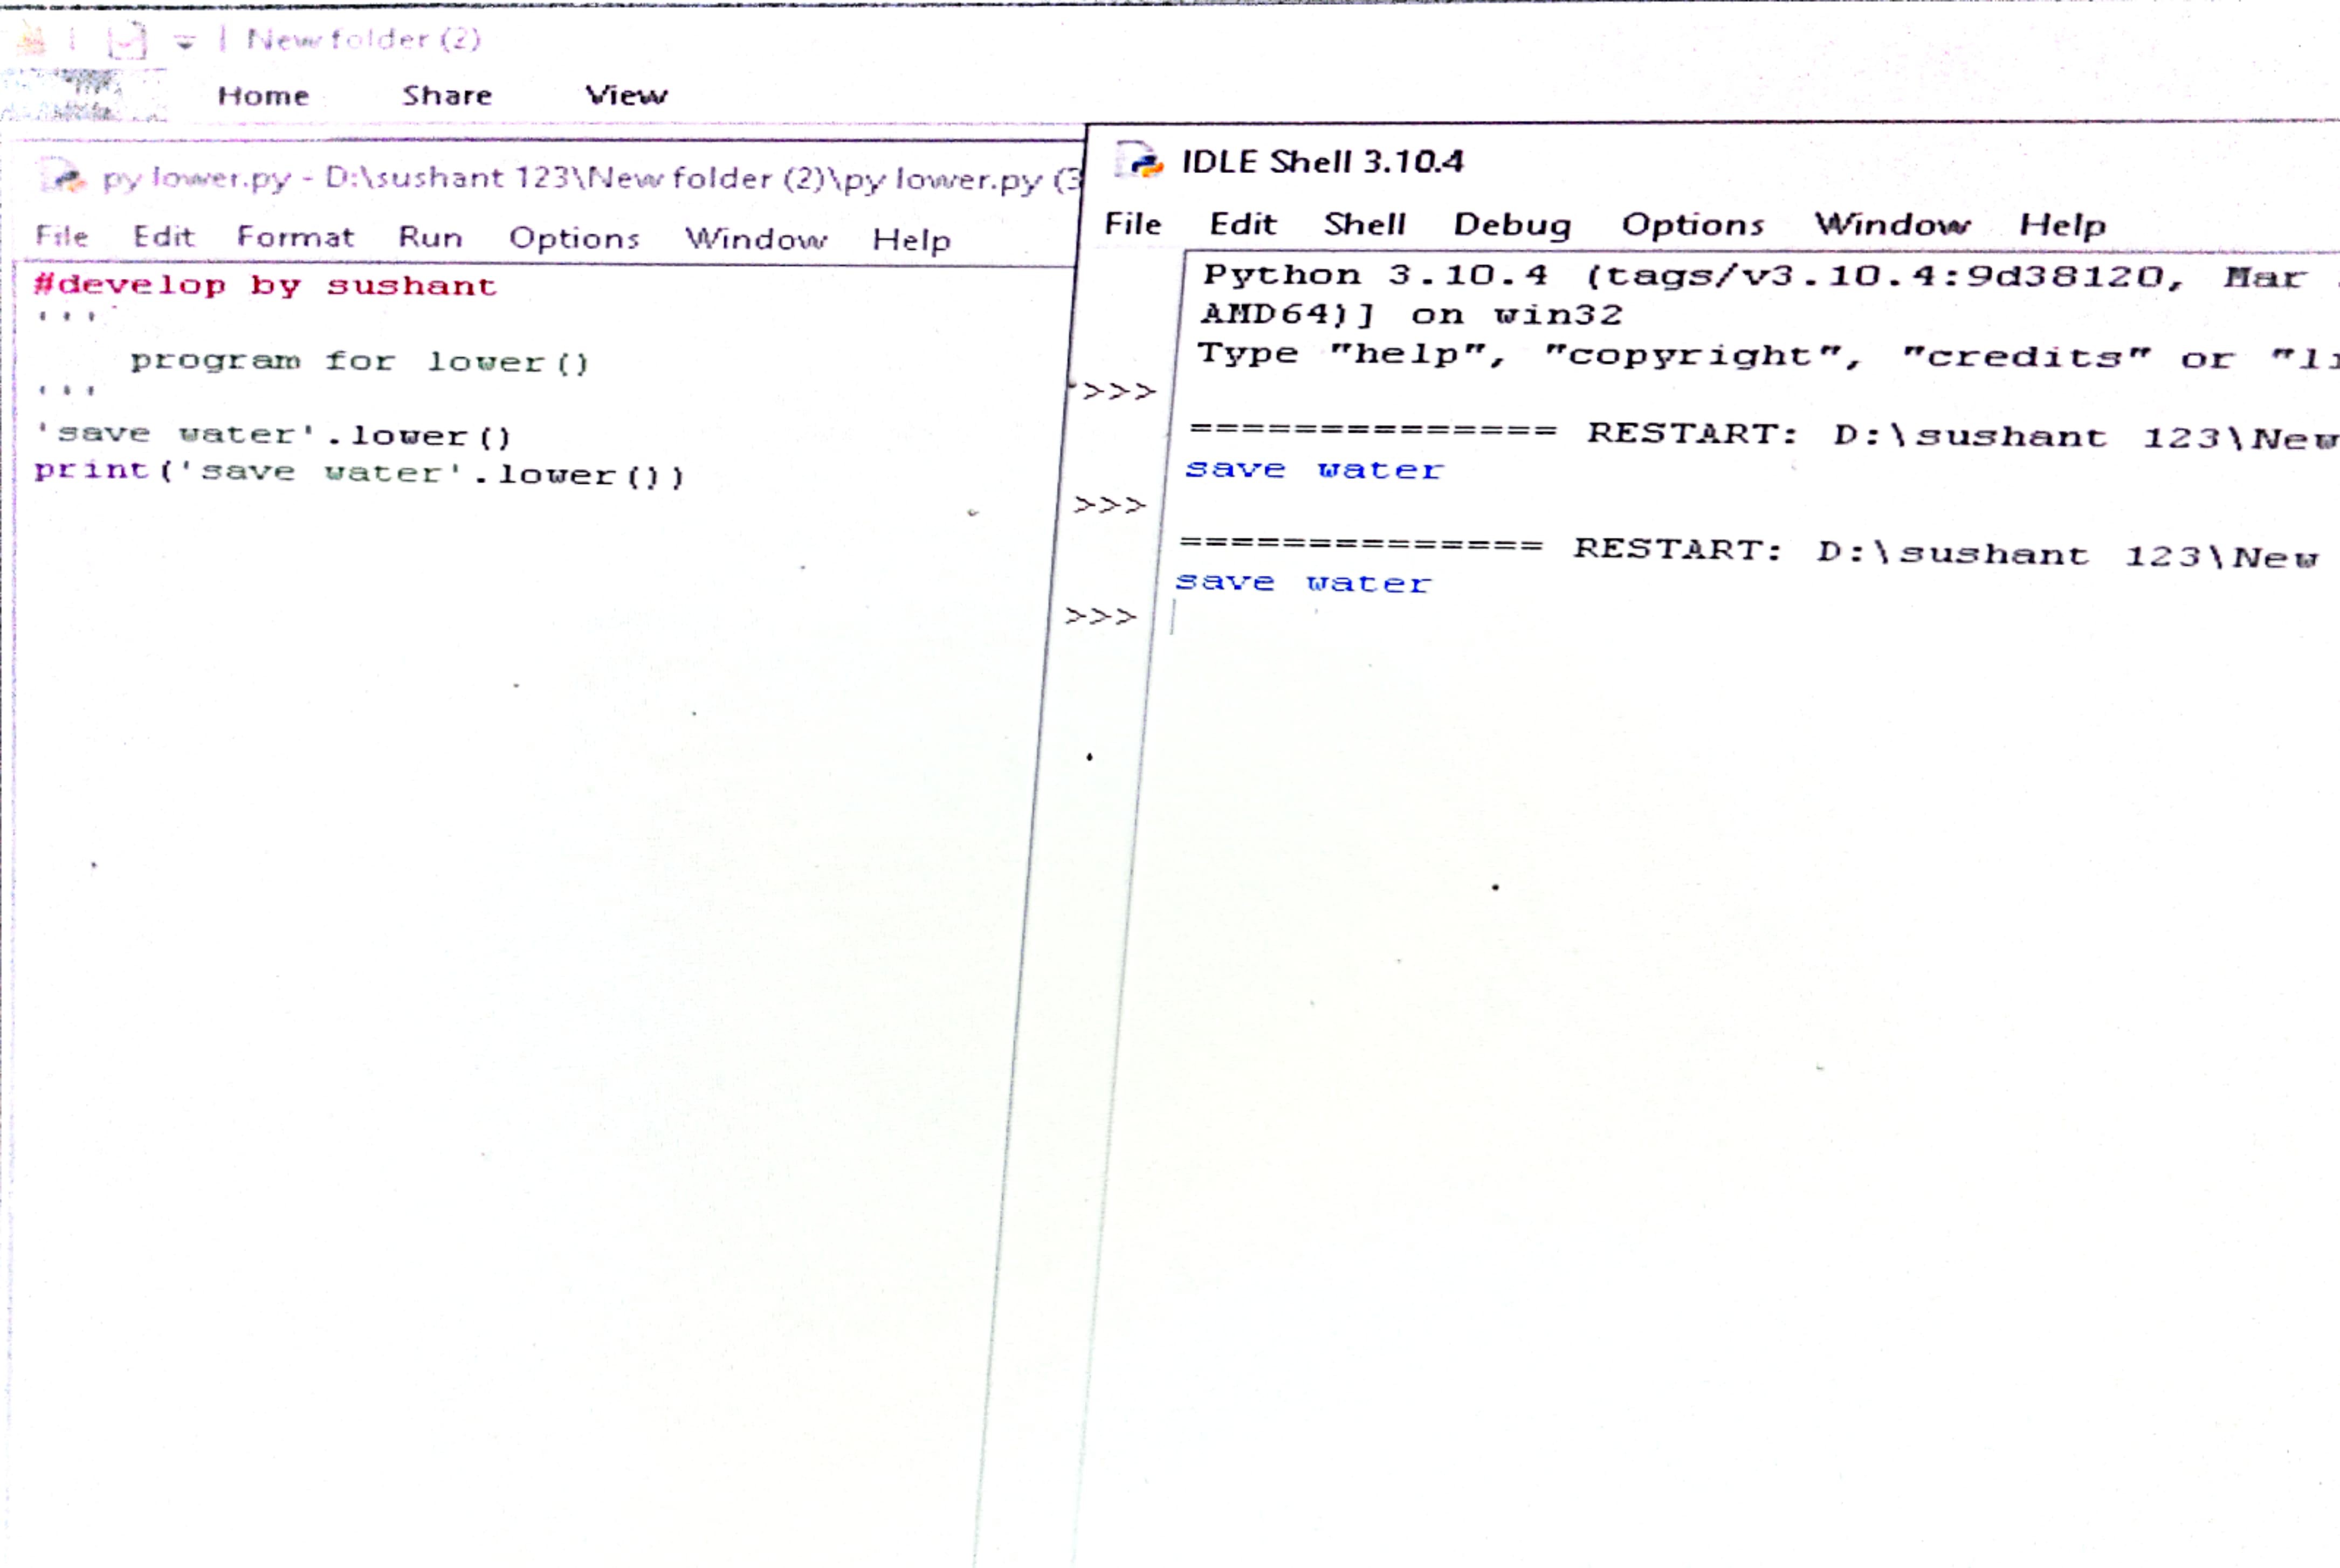Screen dimensions: 2340x1568
Task: Open IDLE Shell's Help menu
Action: [x=2062, y=226]
